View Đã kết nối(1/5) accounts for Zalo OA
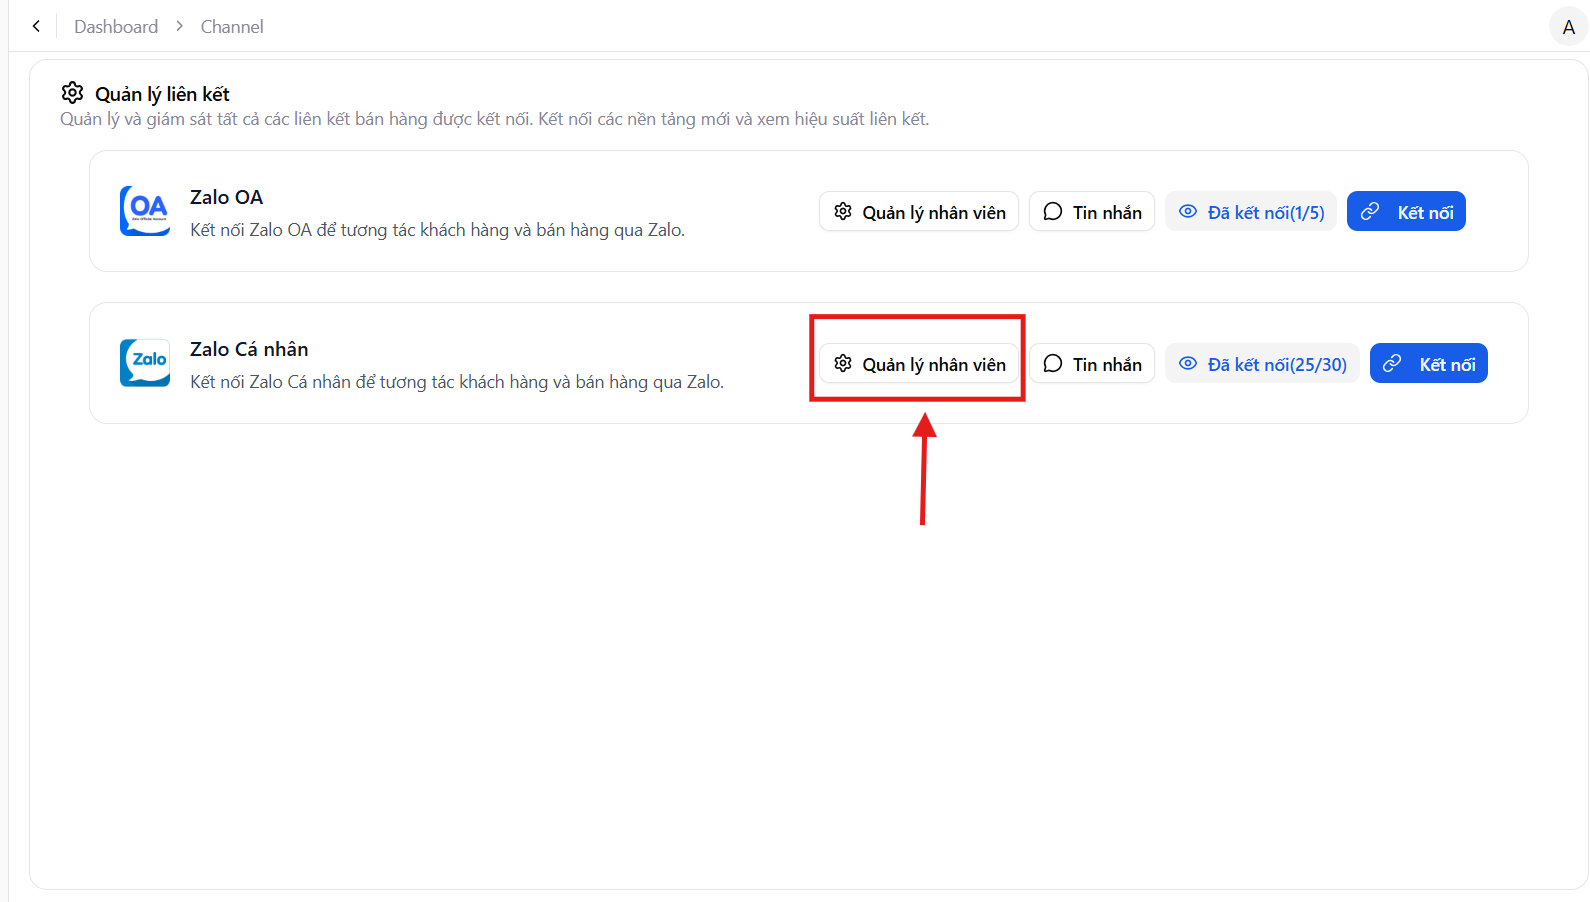 1251,212
